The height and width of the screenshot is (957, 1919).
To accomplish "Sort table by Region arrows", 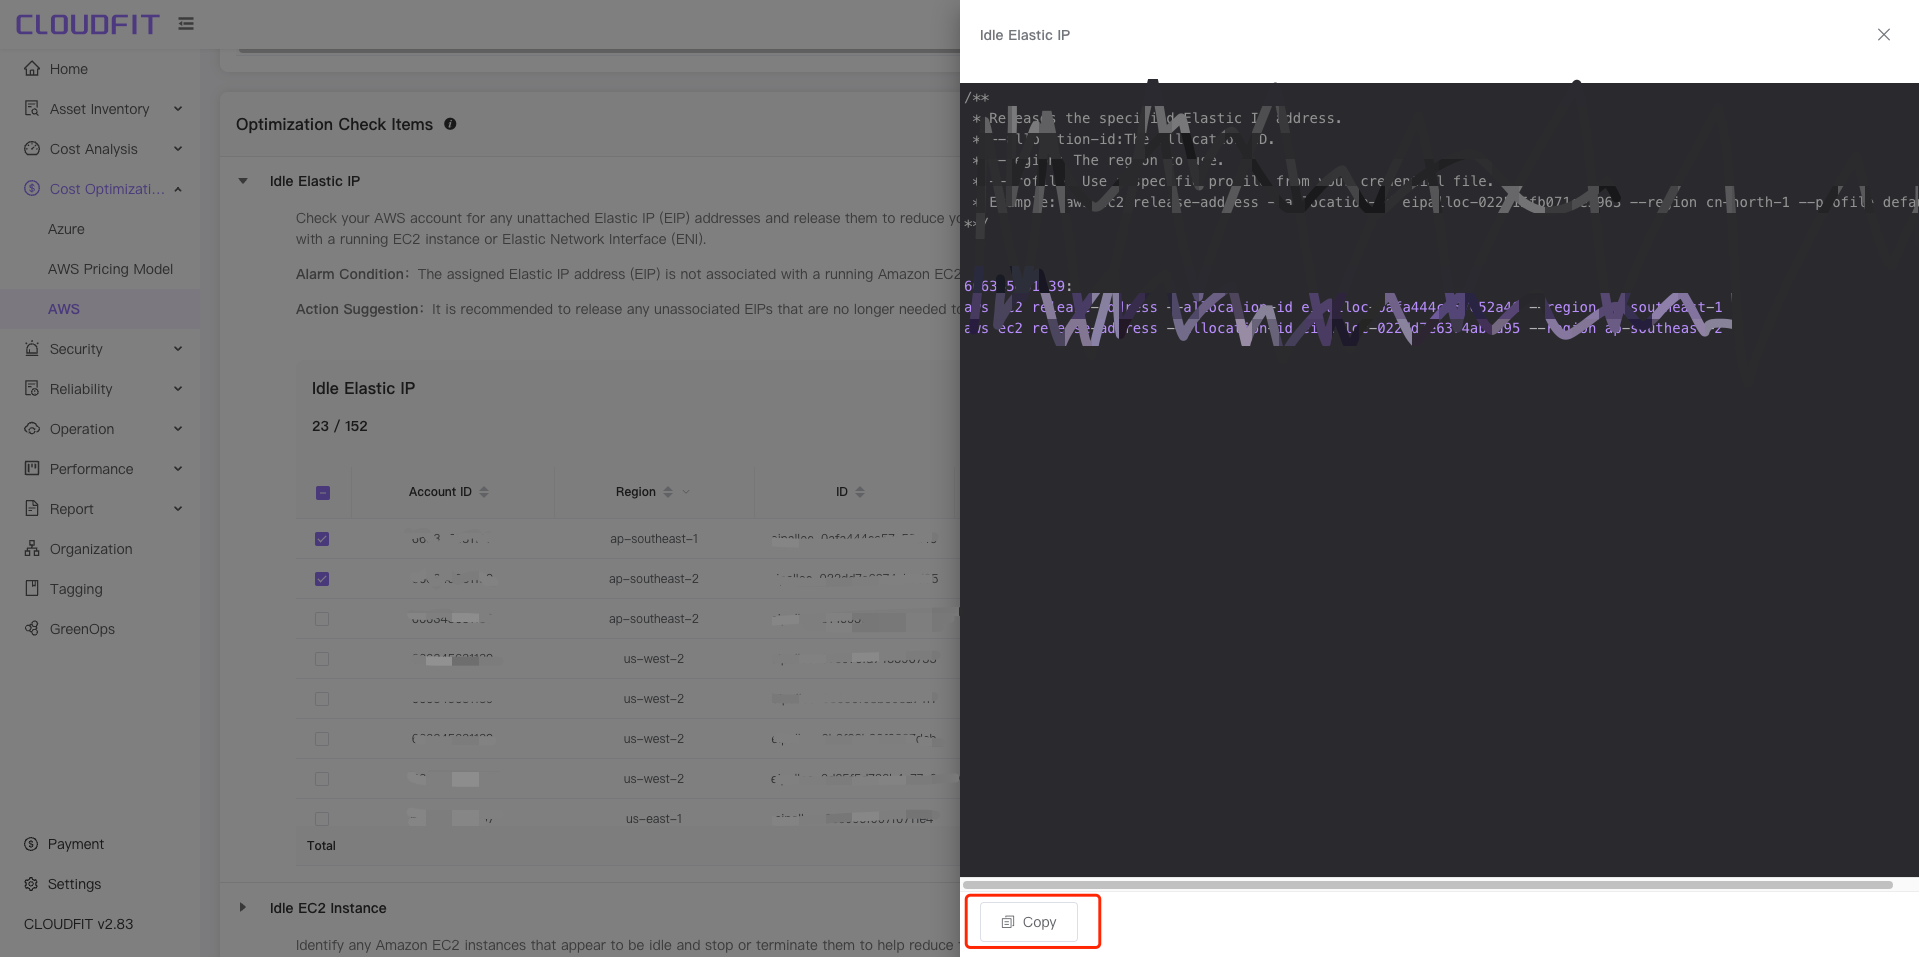I will (668, 492).
